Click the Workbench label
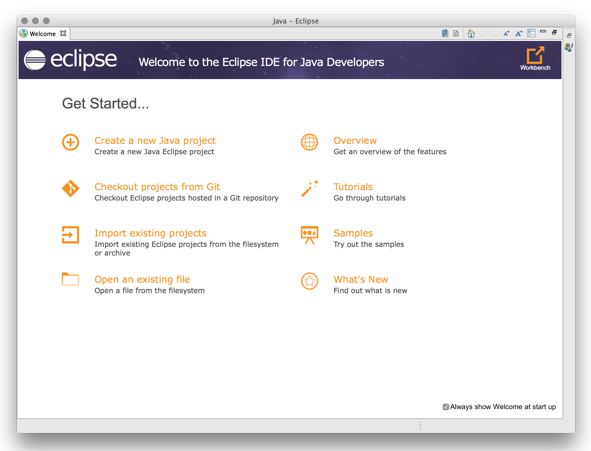591x451 pixels. 535,68
